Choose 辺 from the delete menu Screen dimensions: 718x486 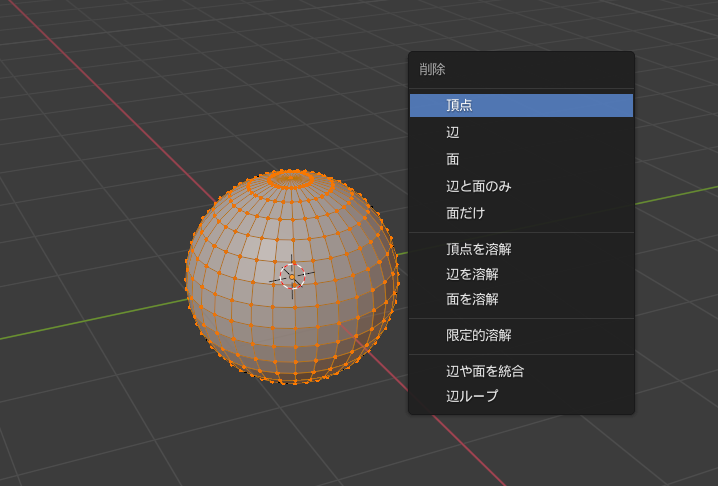pos(521,132)
